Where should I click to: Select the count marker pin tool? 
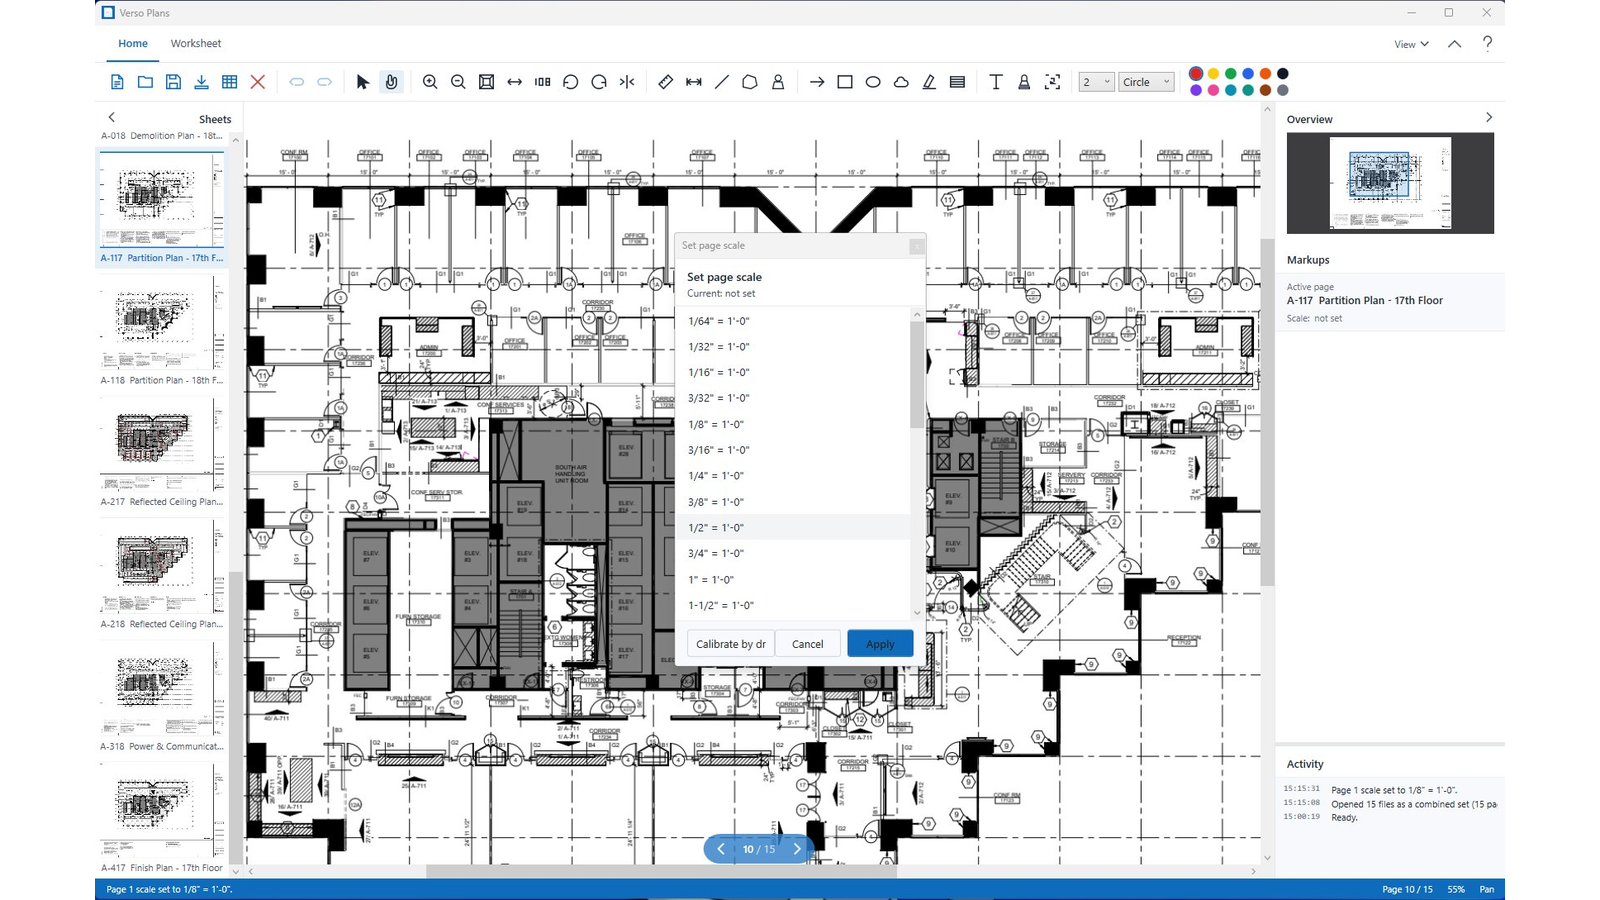tap(778, 82)
